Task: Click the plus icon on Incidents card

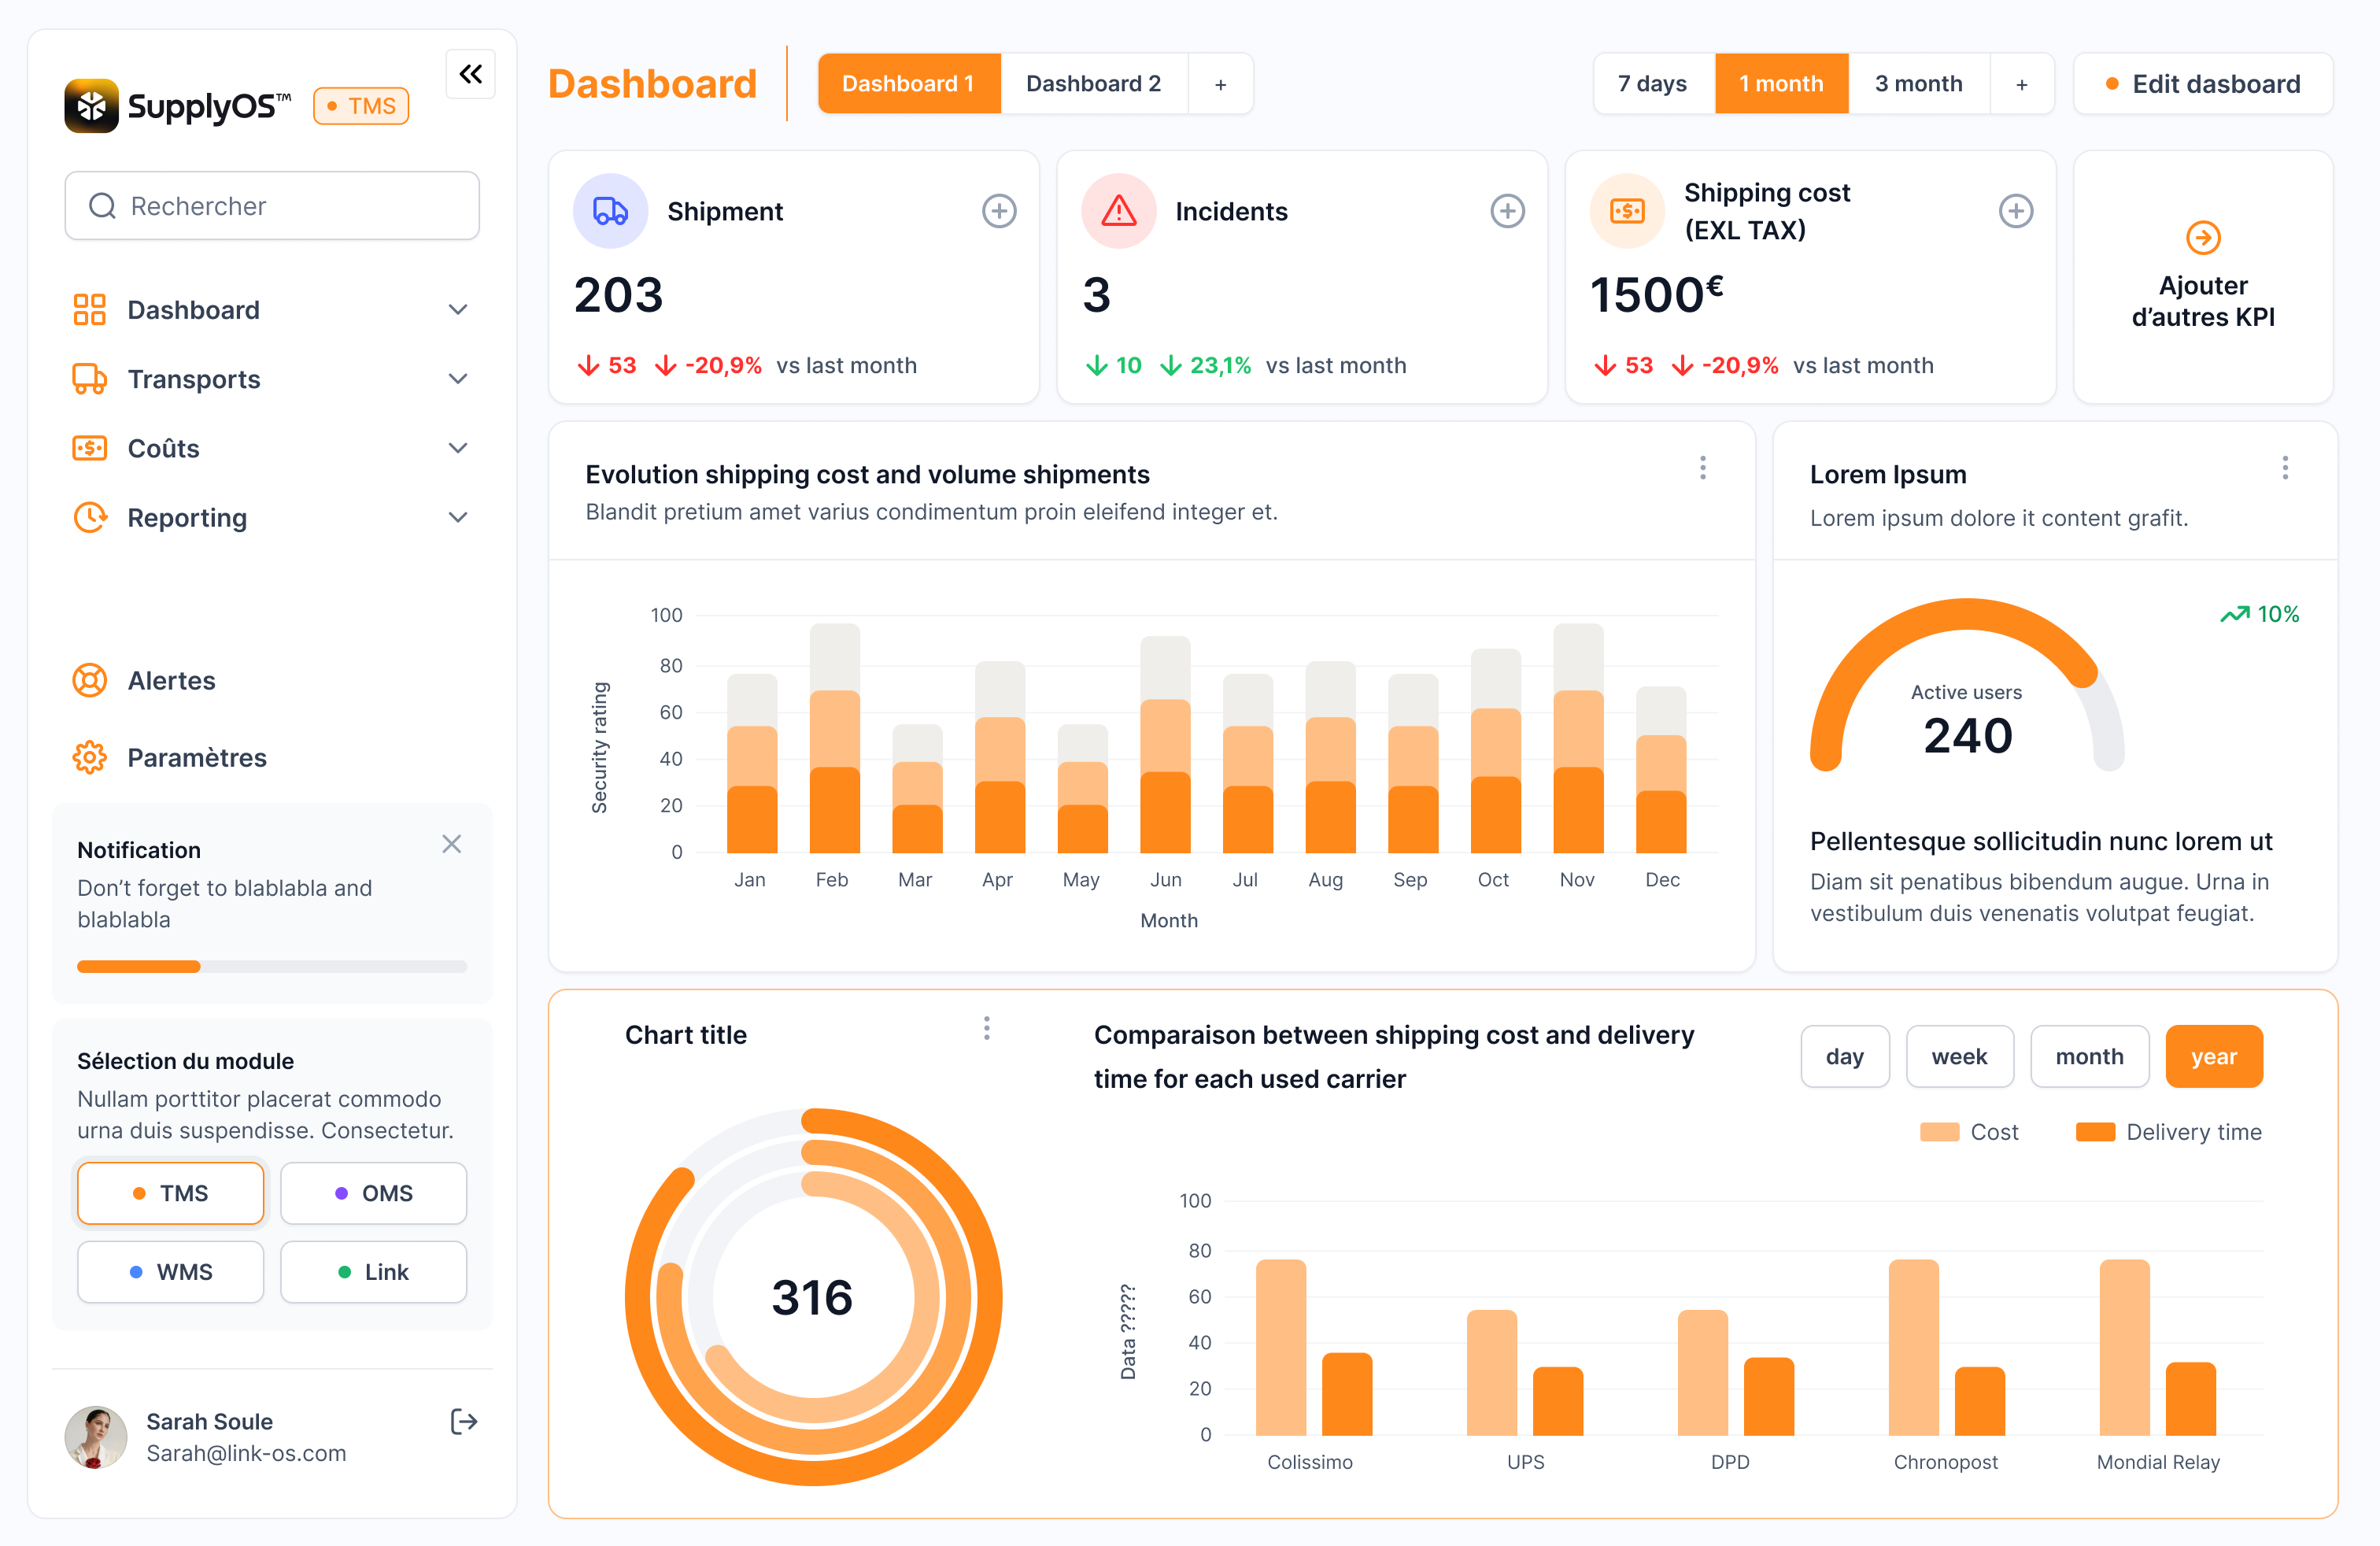Action: 1507,211
